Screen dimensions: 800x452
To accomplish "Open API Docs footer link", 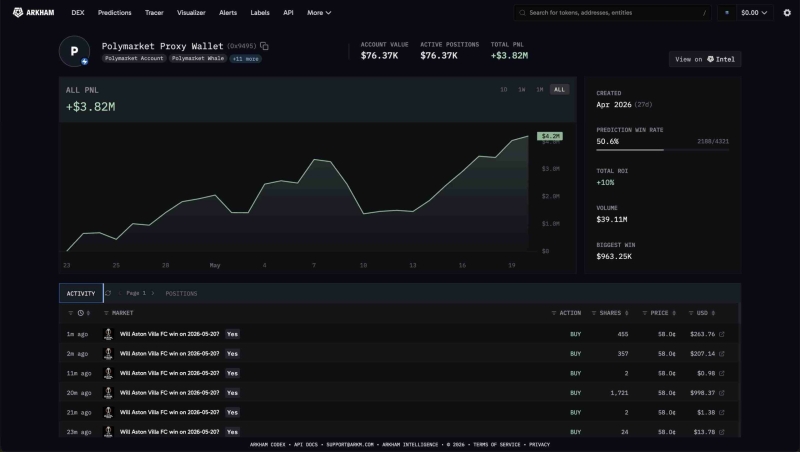I will point(306,445).
